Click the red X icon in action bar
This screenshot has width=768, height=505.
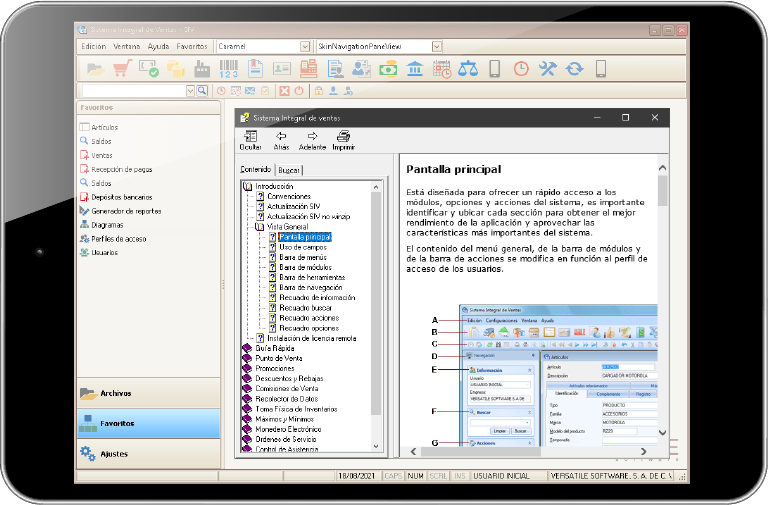(x=285, y=91)
